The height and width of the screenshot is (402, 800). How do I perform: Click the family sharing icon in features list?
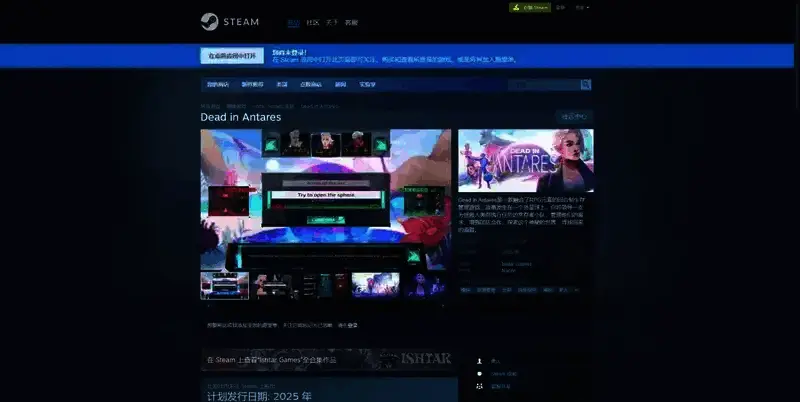[480, 385]
